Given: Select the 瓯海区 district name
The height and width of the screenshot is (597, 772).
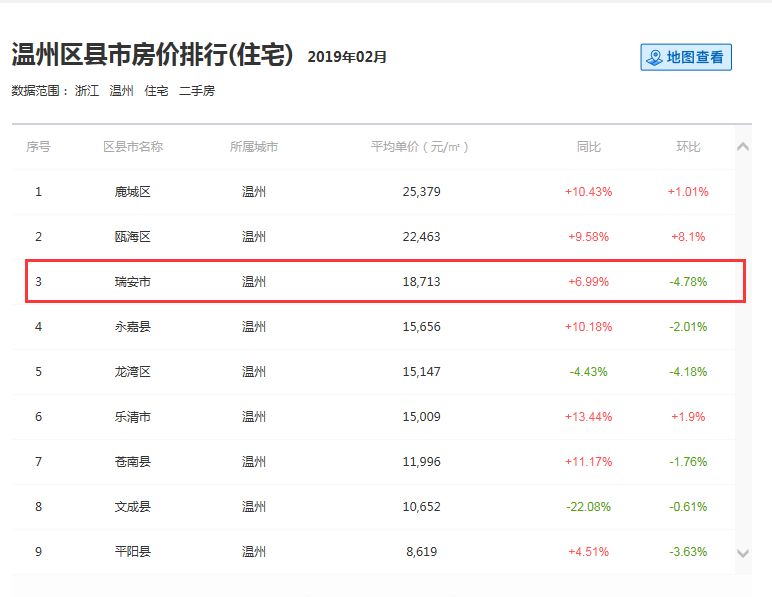Looking at the screenshot, I should click(x=132, y=237).
